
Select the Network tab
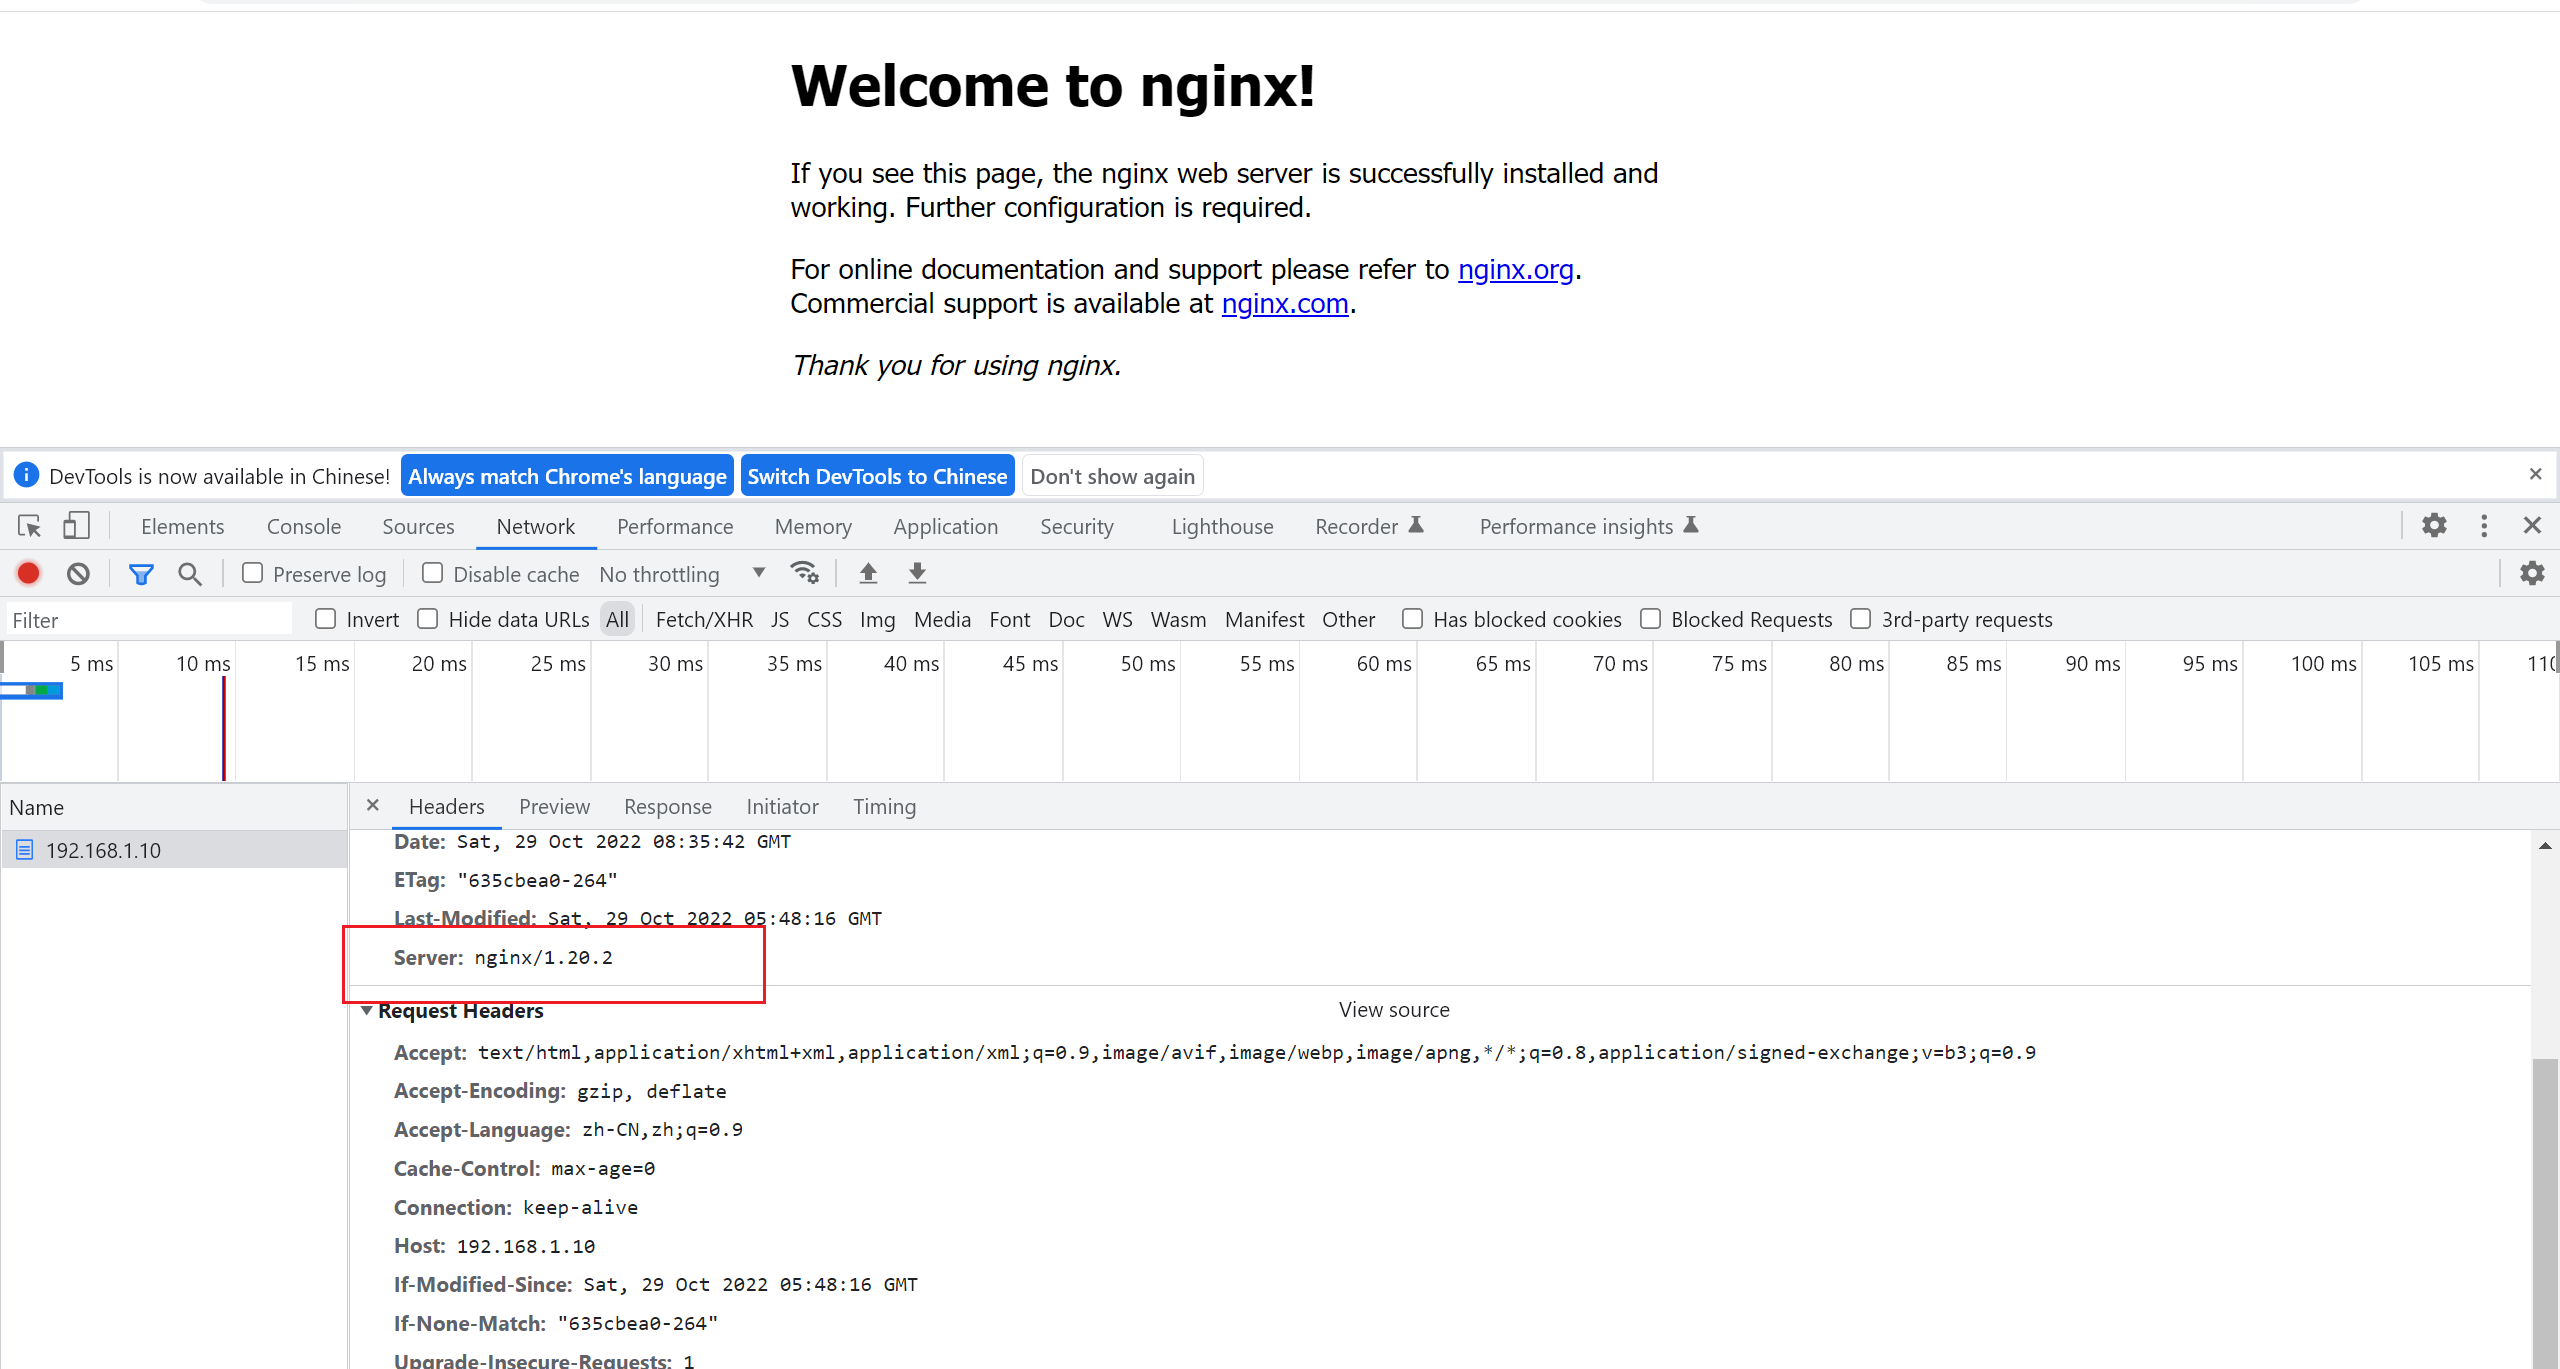click(536, 527)
